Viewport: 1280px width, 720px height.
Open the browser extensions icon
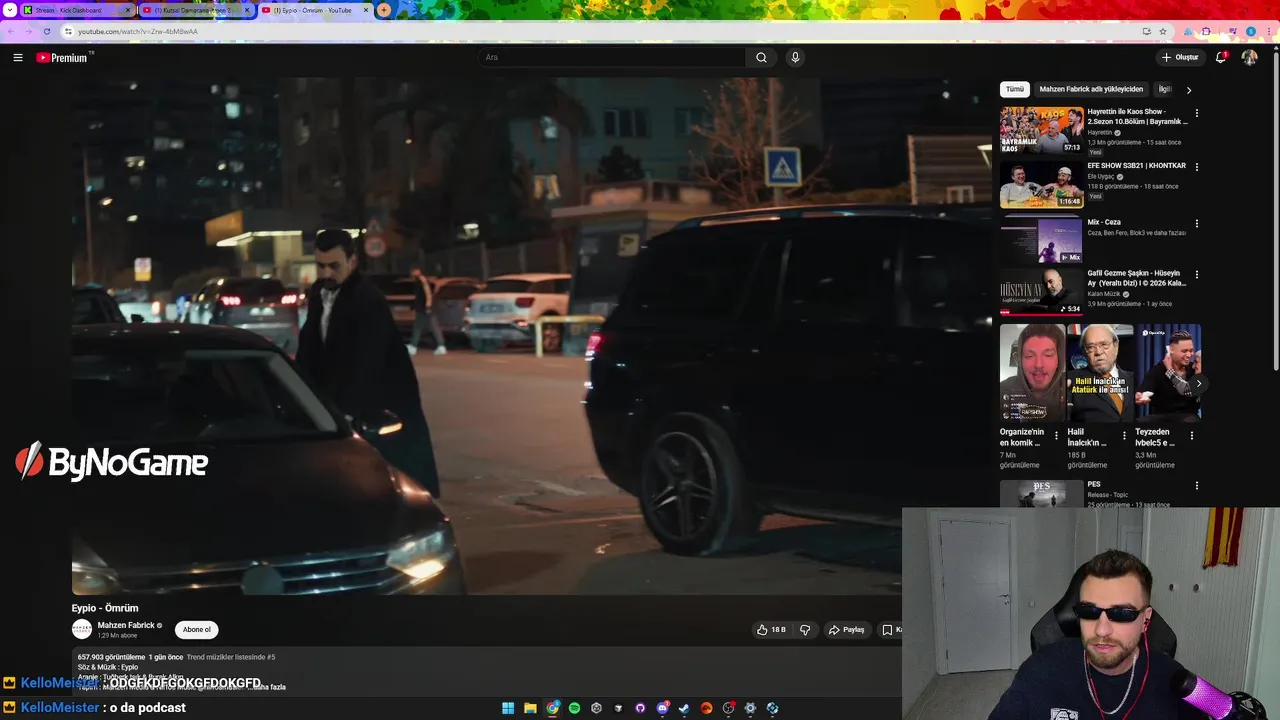pos(1205,31)
